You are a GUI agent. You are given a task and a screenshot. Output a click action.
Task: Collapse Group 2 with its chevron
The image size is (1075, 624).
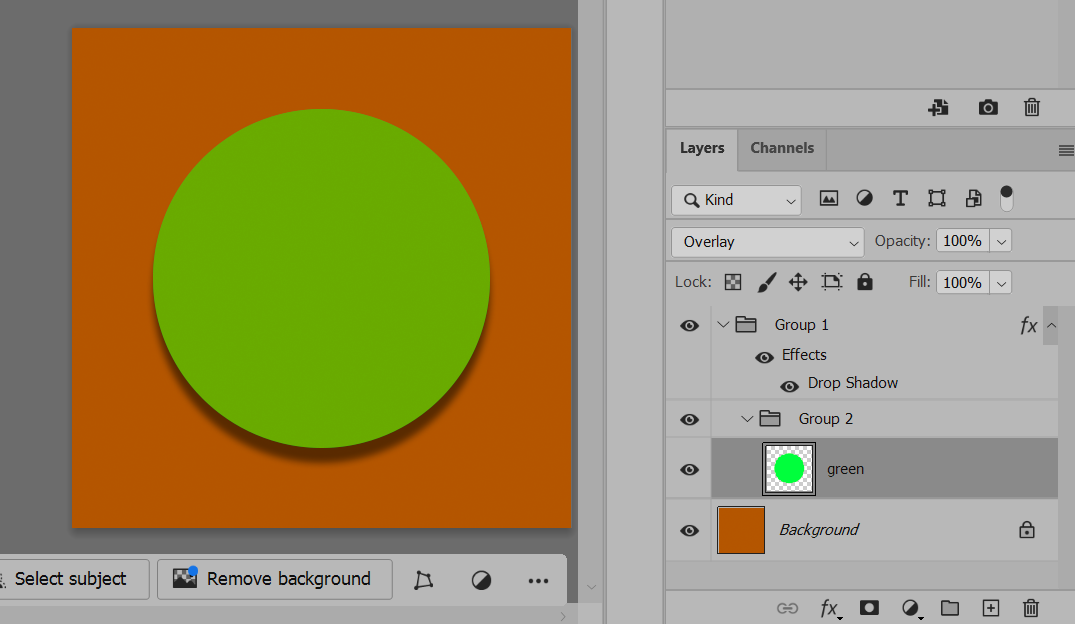pos(747,418)
